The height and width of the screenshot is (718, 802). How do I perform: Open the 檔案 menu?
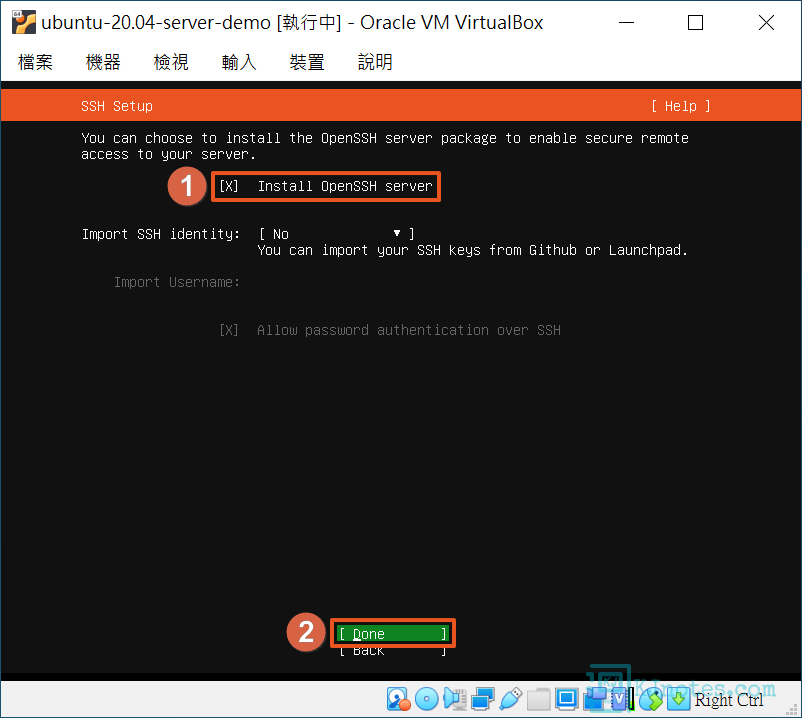click(x=35, y=62)
